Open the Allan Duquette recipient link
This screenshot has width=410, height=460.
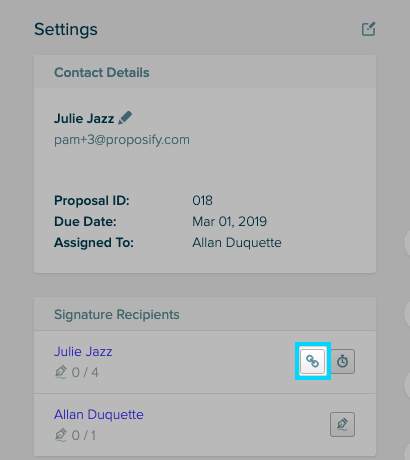[99, 415]
